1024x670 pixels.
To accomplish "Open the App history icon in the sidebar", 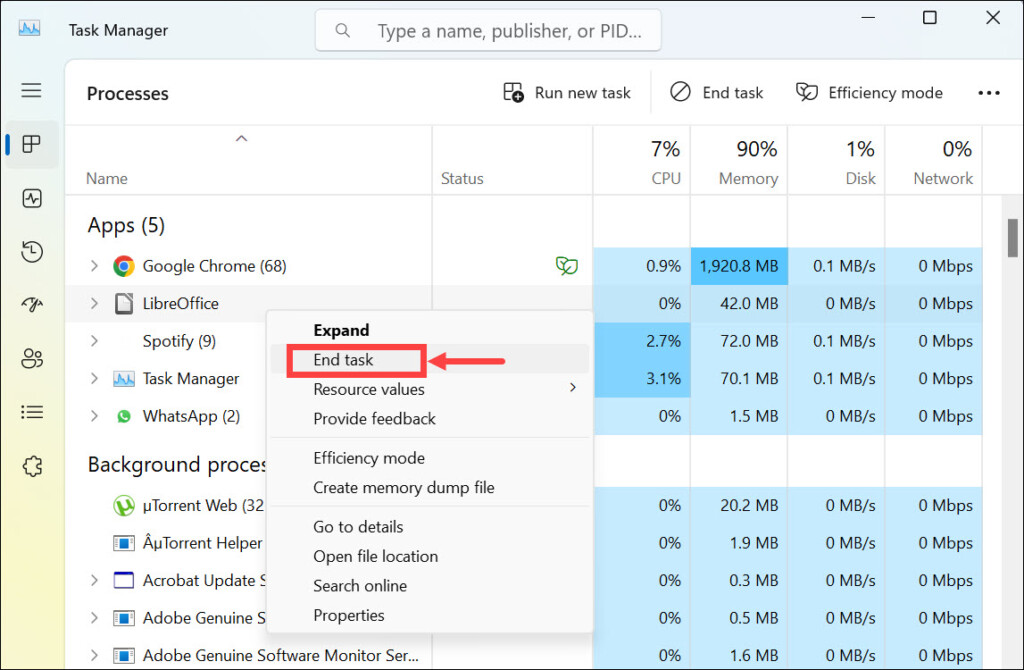I will pyautogui.click(x=32, y=251).
